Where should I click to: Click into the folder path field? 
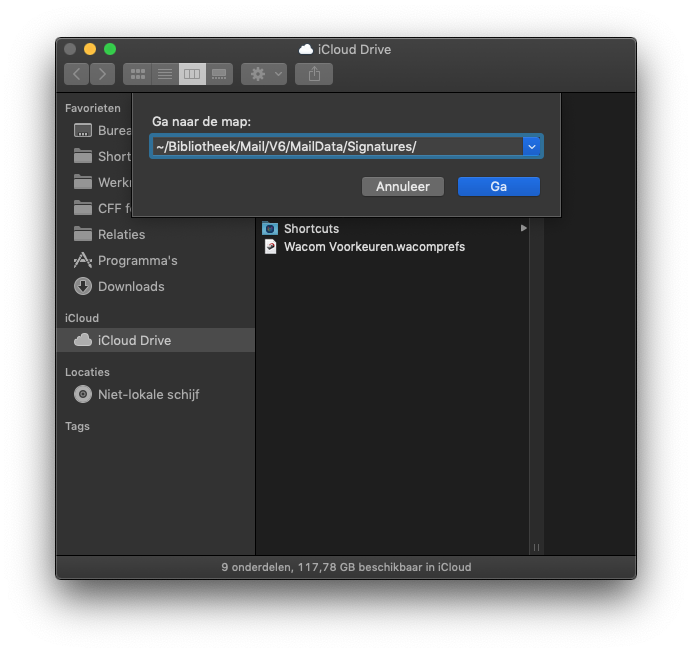pyautogui.click(x=338, y=146)
